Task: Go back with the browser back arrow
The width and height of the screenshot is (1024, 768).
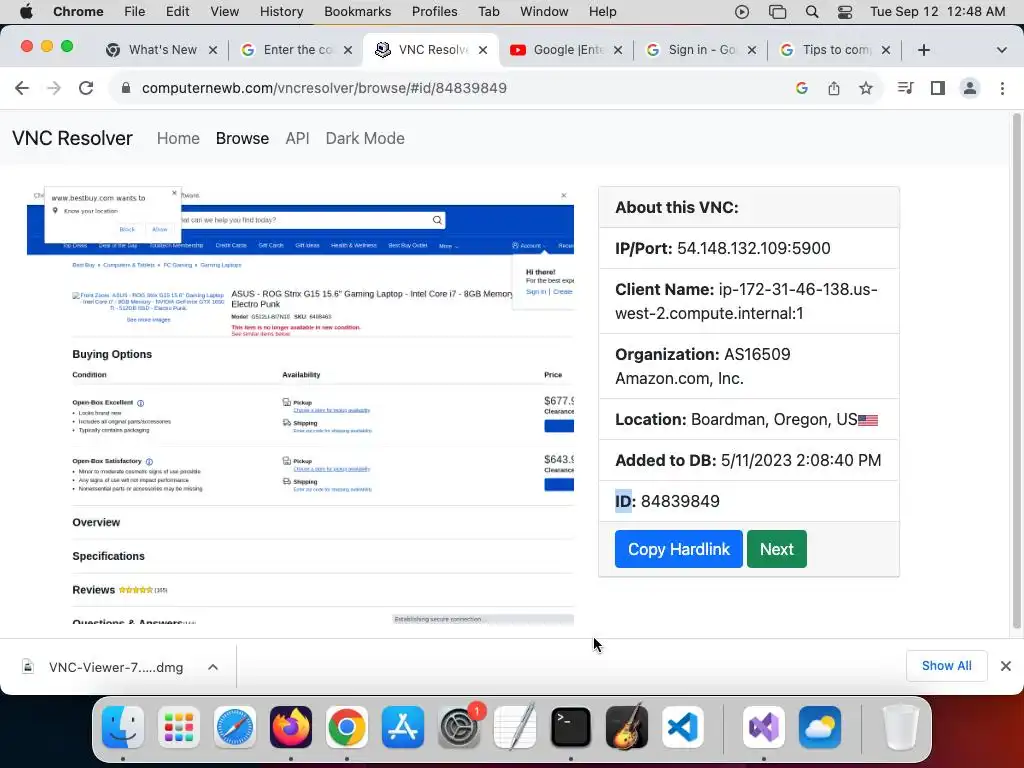Action: coord(22,88)
